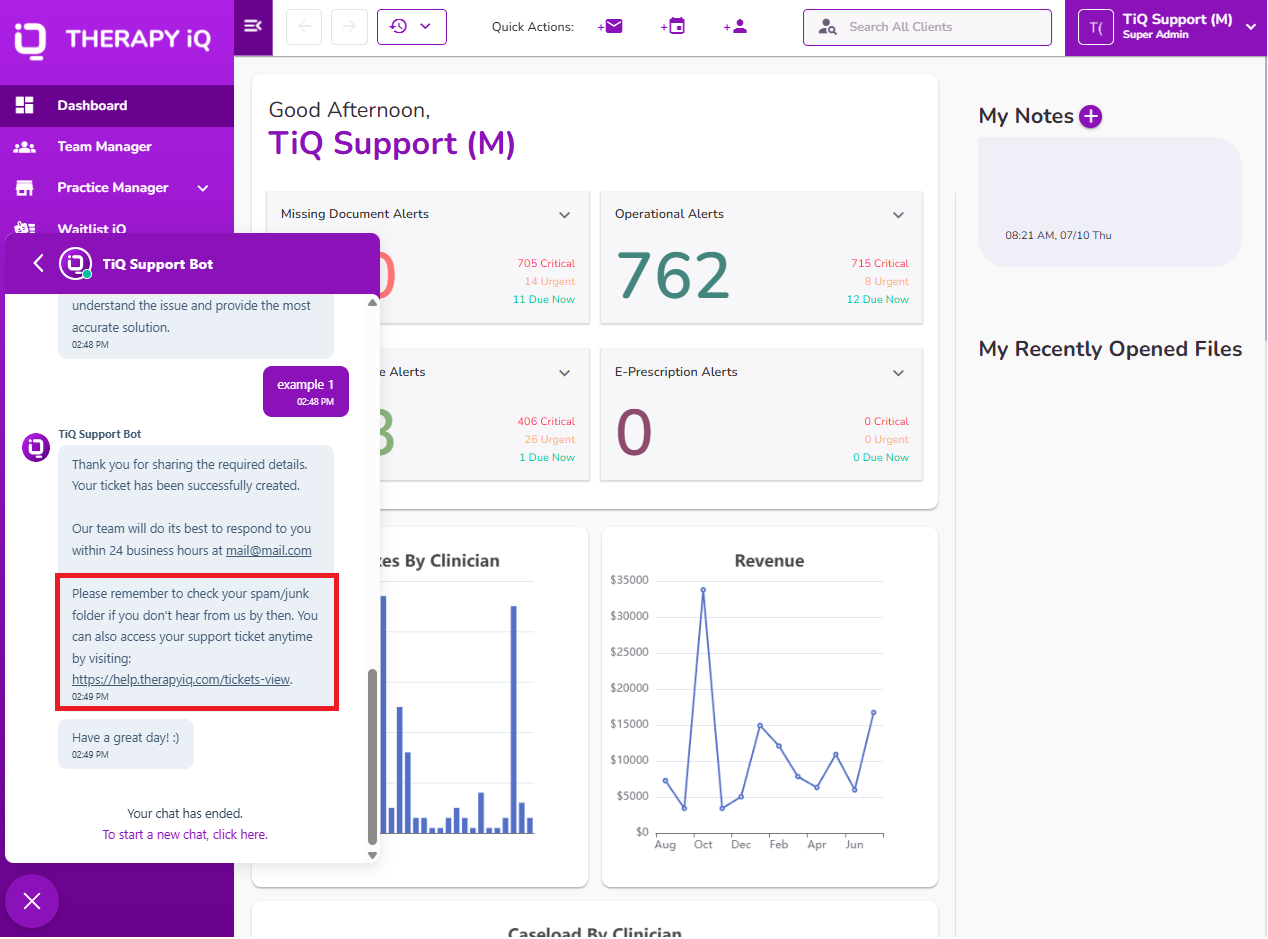Open the help.therapyiq.com tickets-view link
Image resolution: width=1268 pixels, height=939 pixels.
[181, 679]
